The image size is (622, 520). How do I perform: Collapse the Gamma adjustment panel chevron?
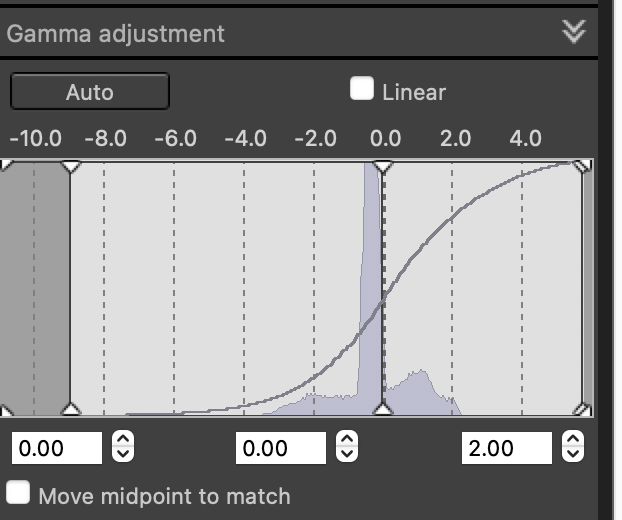(573, 32)
